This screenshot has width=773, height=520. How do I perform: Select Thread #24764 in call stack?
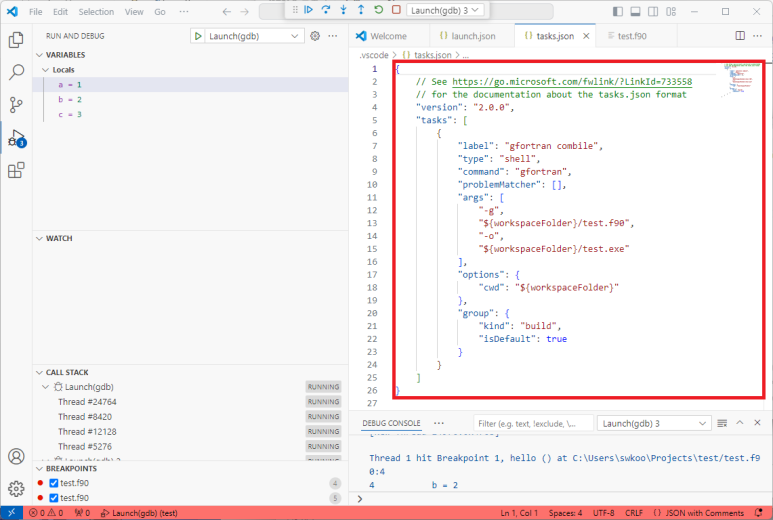[x=190, y=402]
